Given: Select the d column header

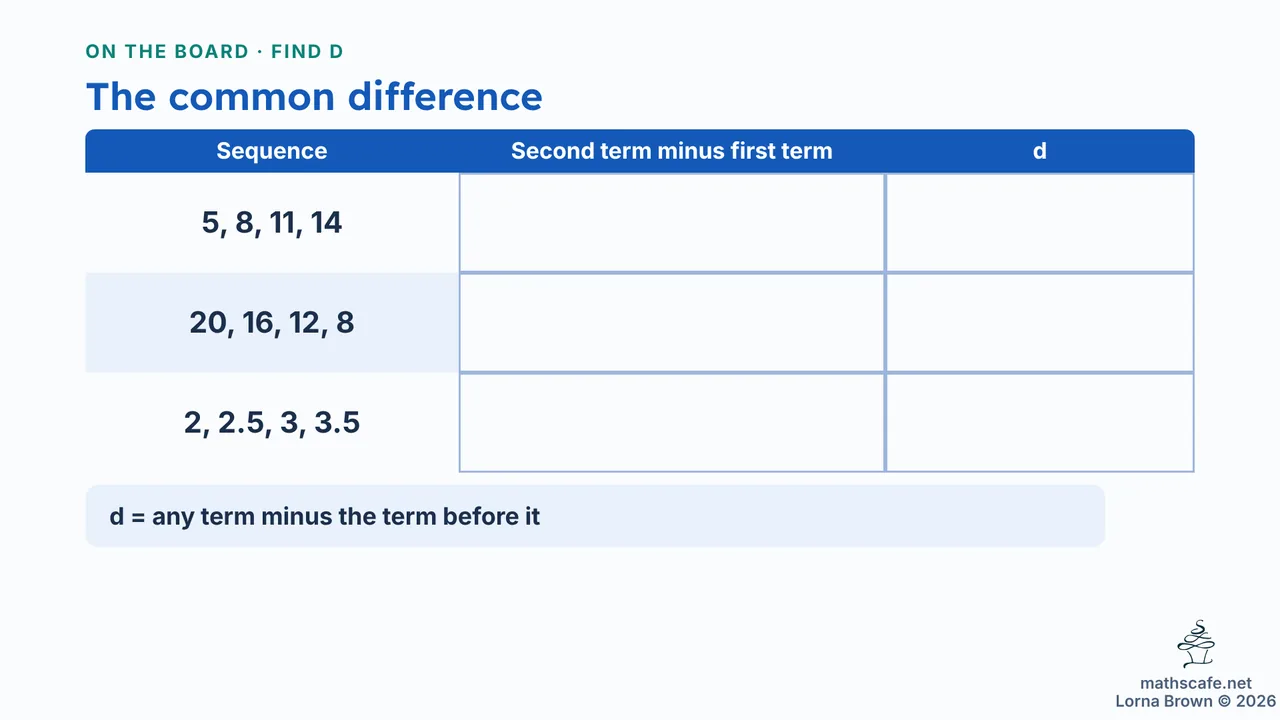Looking at the screenshot, I should point(1040,151).
